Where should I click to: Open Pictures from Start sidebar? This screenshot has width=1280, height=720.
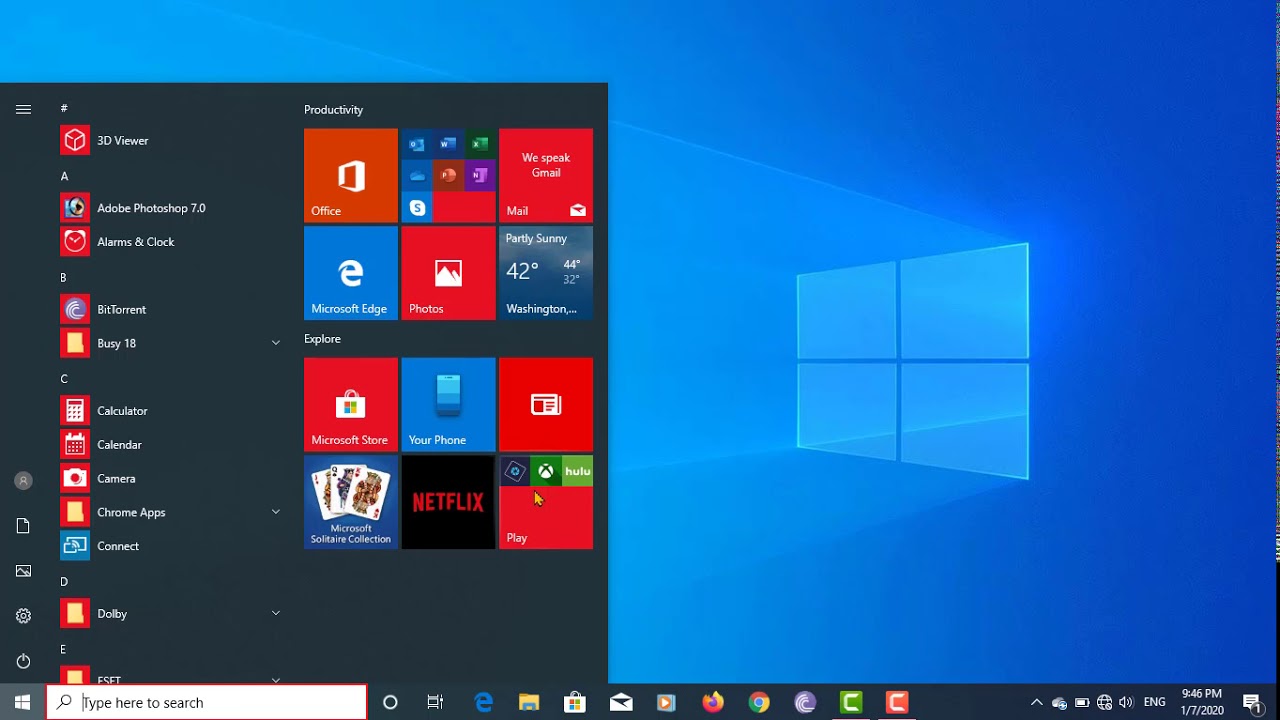point(23,571)
